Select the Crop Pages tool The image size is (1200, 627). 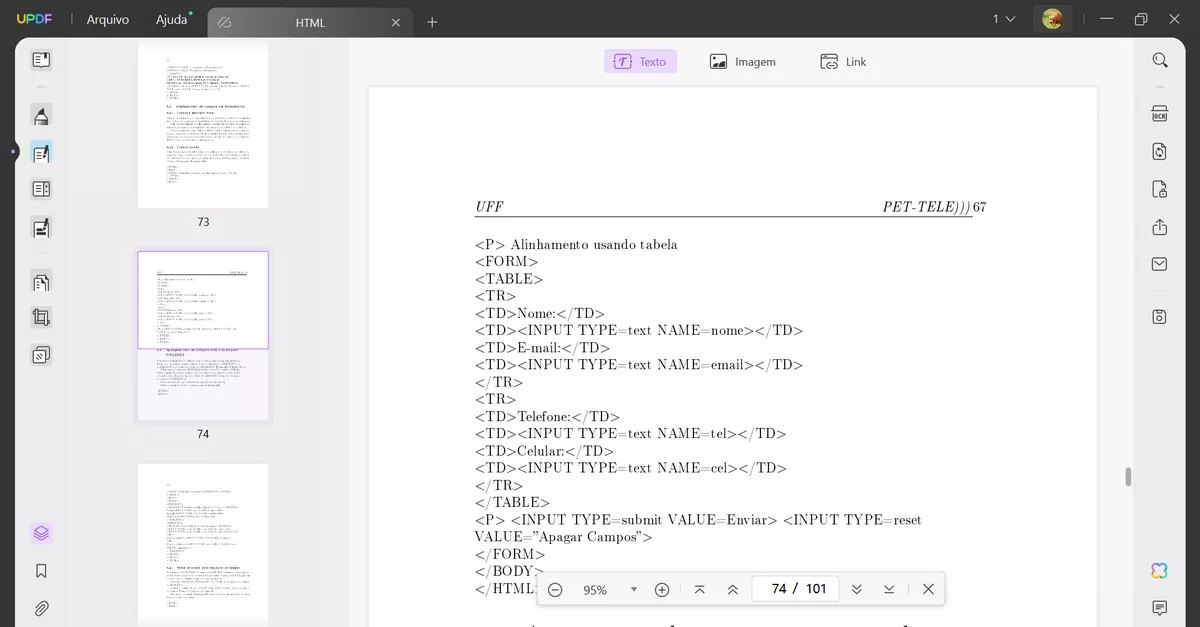click(x=40, y=317)
